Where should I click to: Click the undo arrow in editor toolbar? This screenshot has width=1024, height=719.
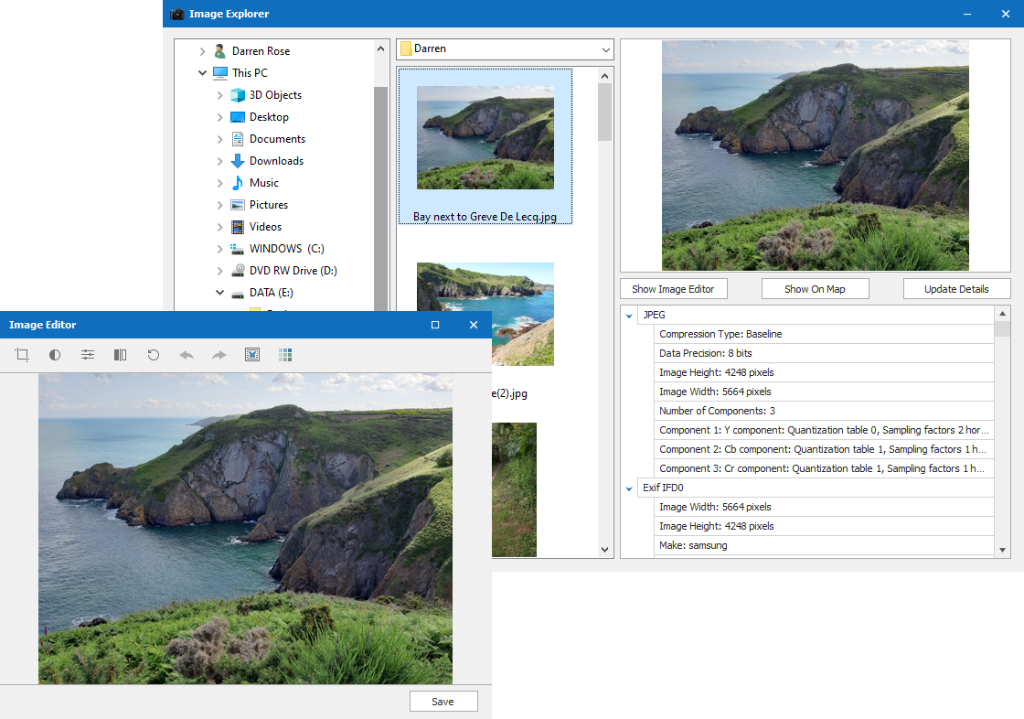coord(186,355)
